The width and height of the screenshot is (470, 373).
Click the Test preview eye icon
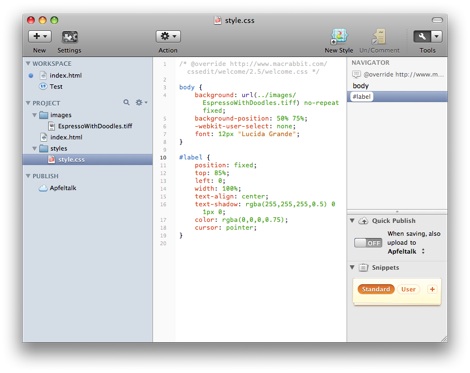pos(43,86)
